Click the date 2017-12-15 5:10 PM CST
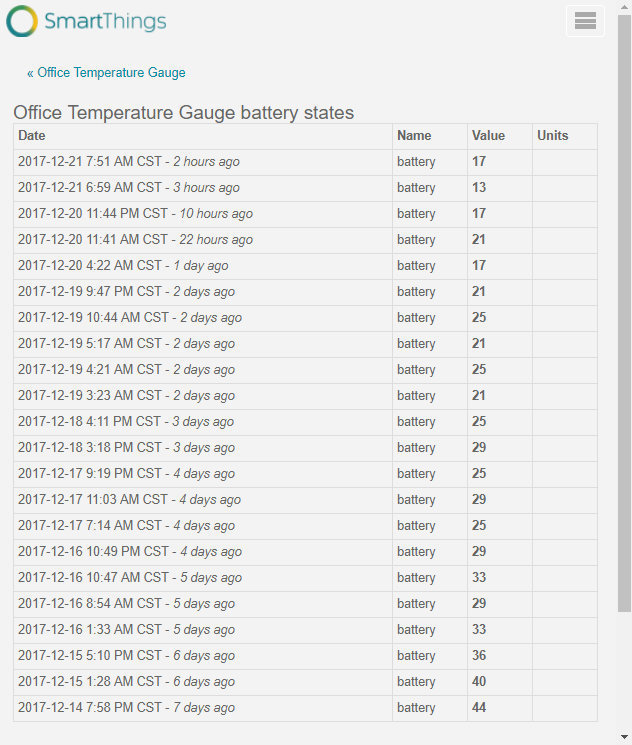This screenshot has height=745, width=632. pyautogui.click(x=90, y=656)
